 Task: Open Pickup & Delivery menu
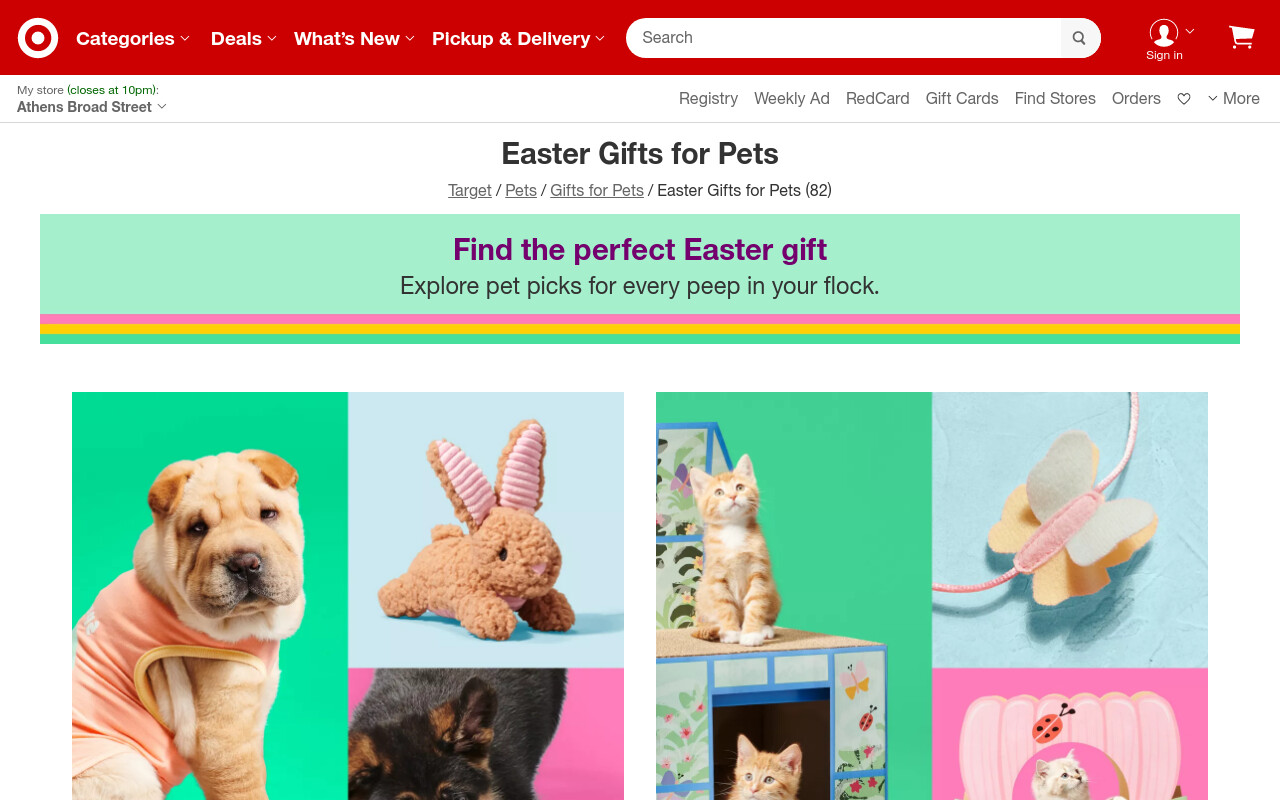tap(518, 38)
